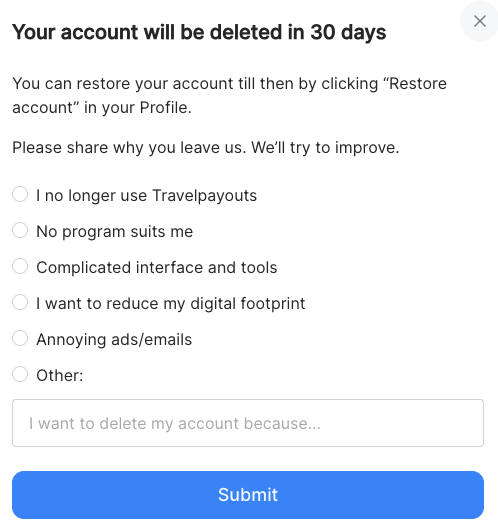The width and height of the screenshot is (498, 532).
Task: Mark 'Annoying ads/emails' radio button
Action: click(20, 338)
